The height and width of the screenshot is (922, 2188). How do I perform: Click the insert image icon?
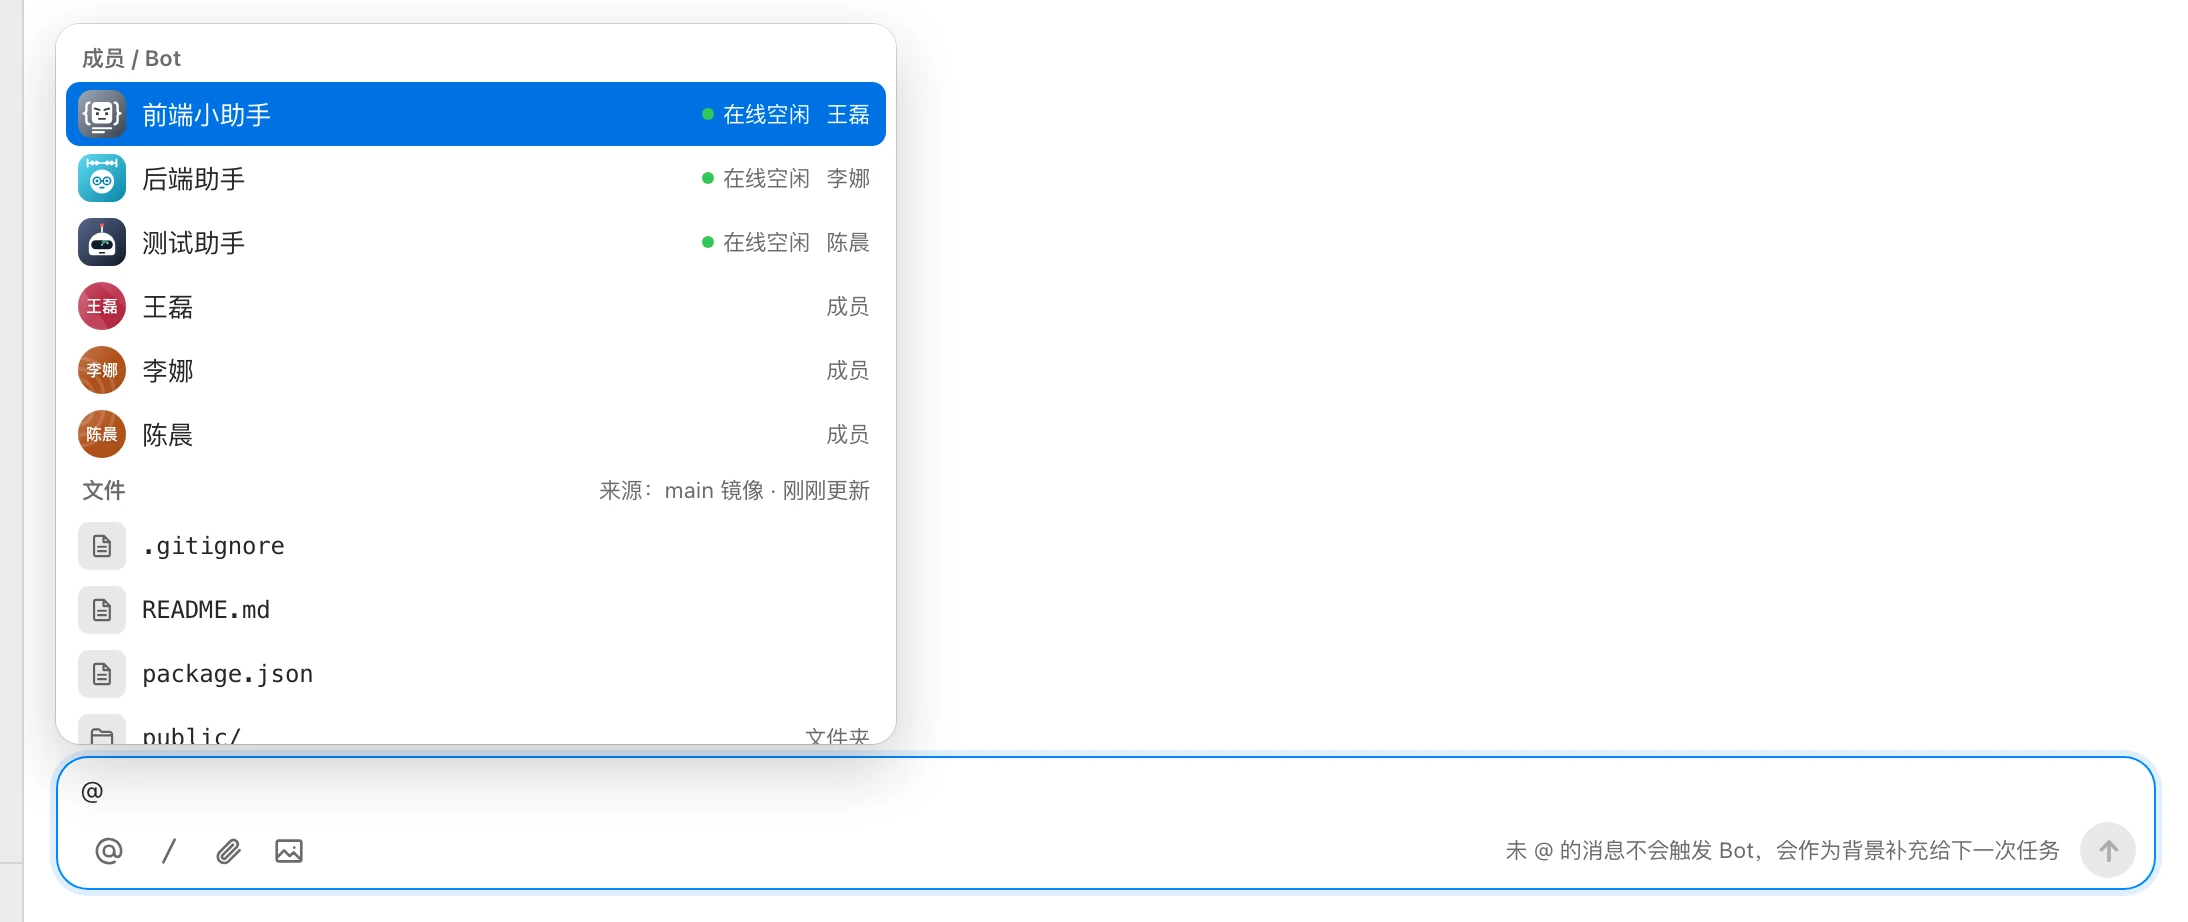point(289,851)
